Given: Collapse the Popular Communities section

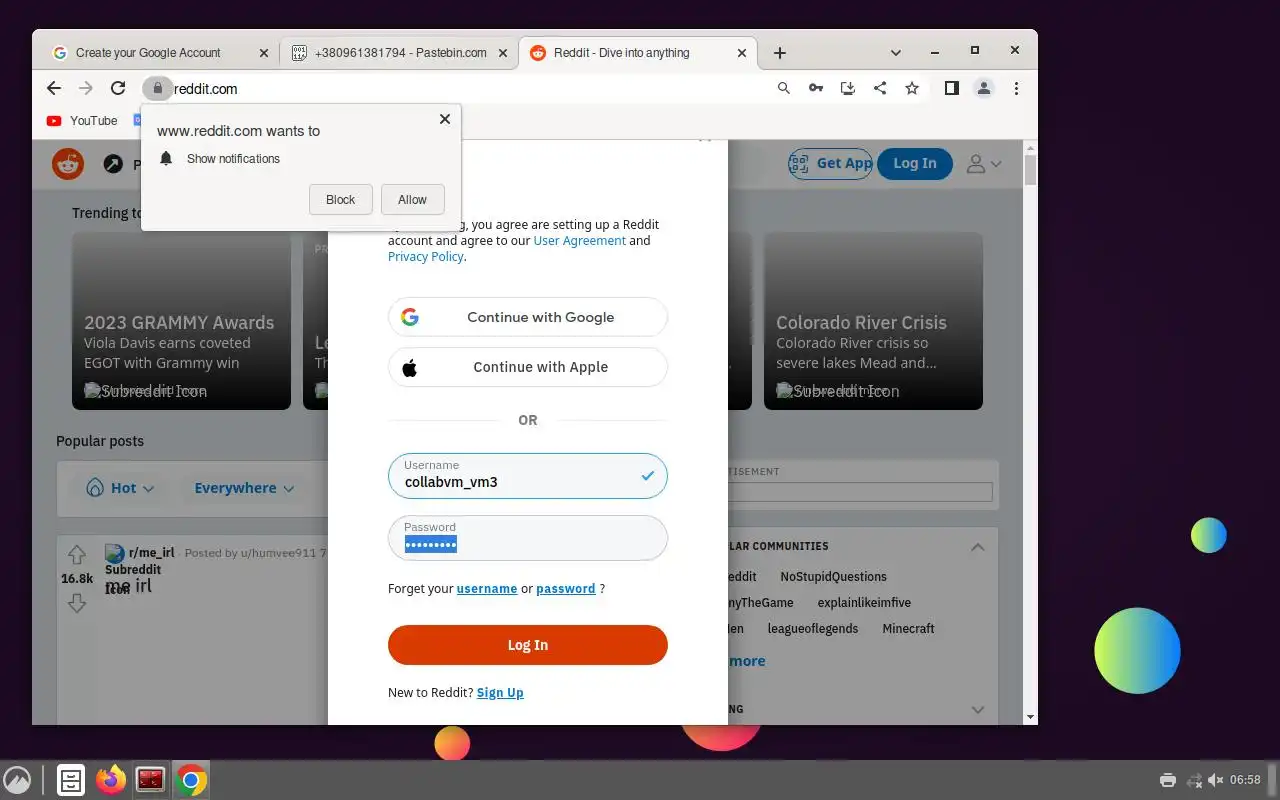Looking at the screenshot, I should click(x=978, y=547).
